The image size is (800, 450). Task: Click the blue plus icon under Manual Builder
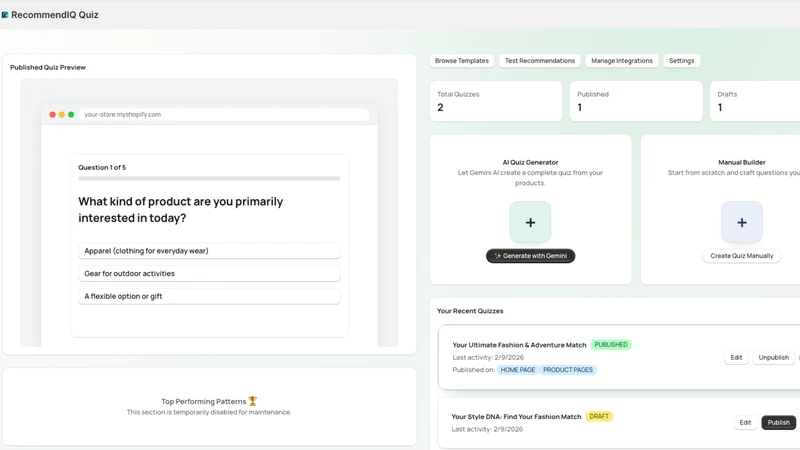tap(742, 222)
